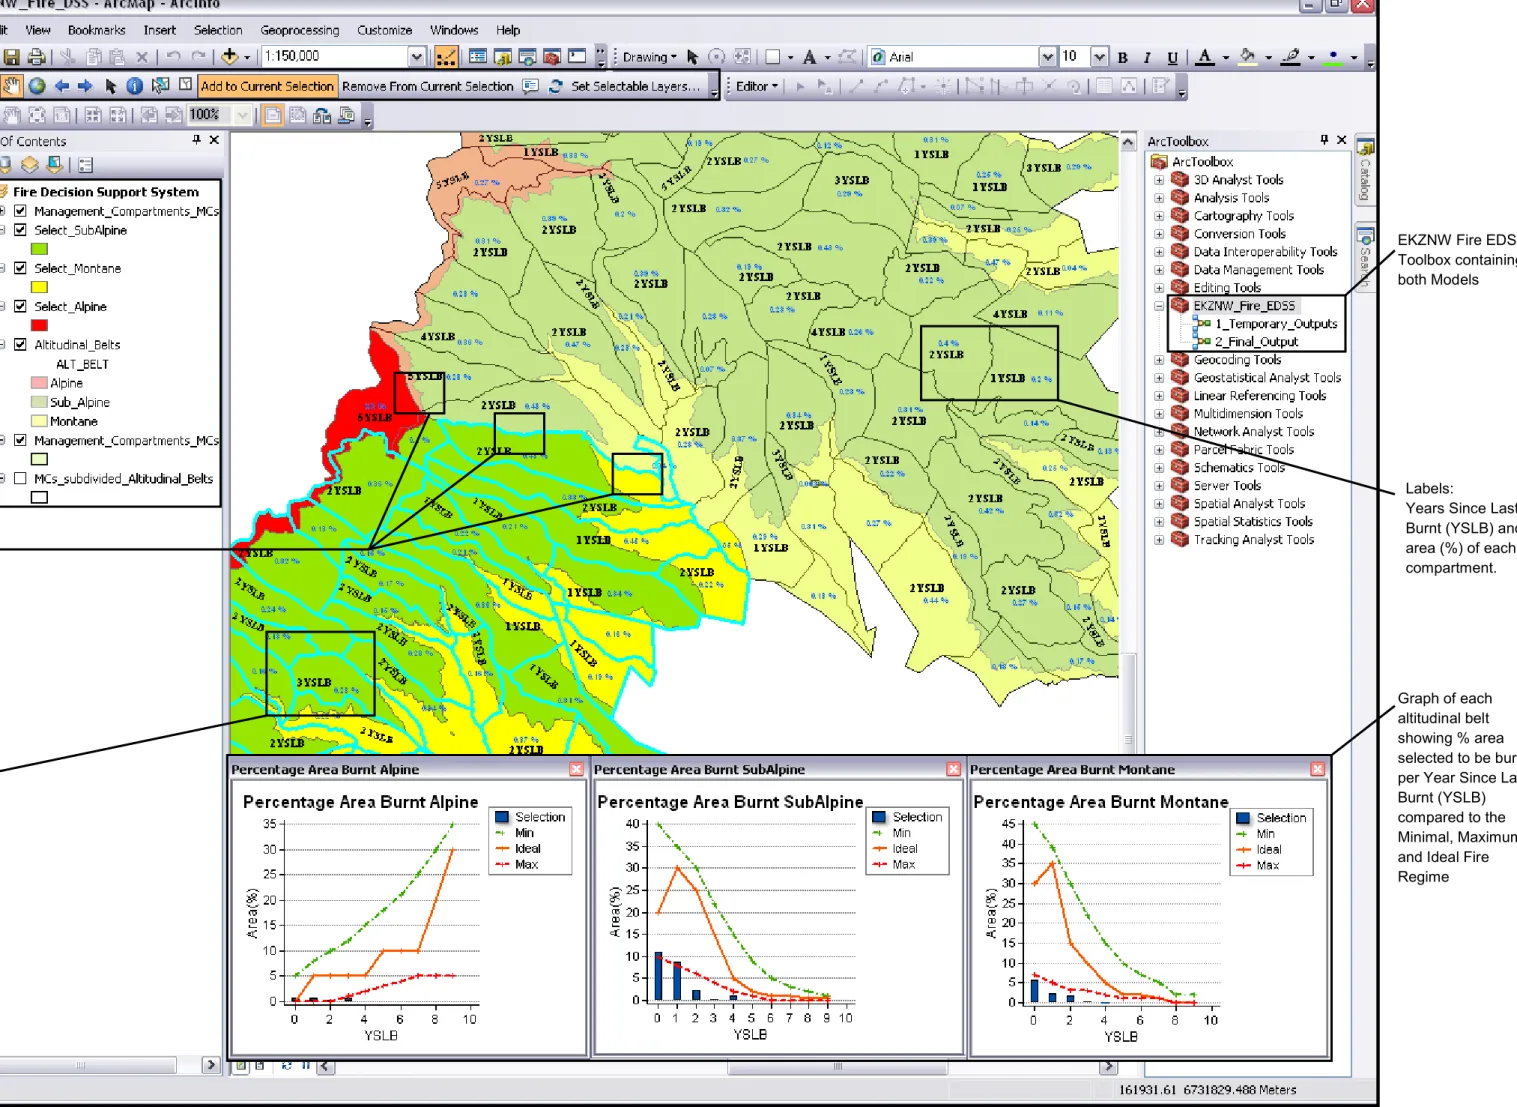Image resolution: width=1517 pixels, height=1107 pixels.
Task: Enable the MCs_subdivided_Altitudinal_Belts layer
Action: tap(20, 478)
